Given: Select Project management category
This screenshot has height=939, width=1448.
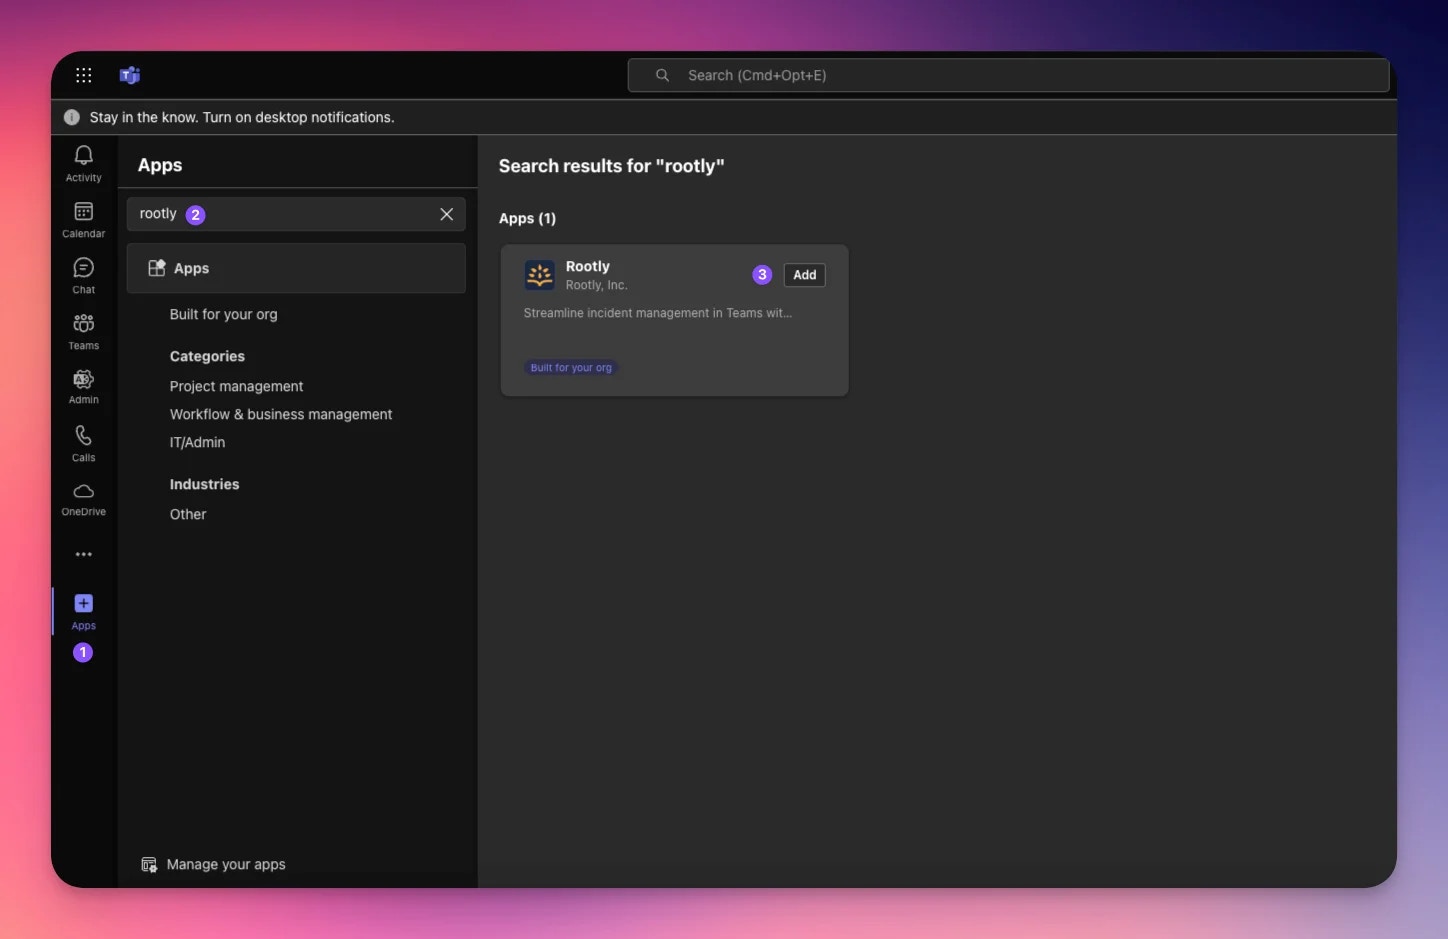Looking at the screenshot, I should pyautogui.click(x=236, y=386).
